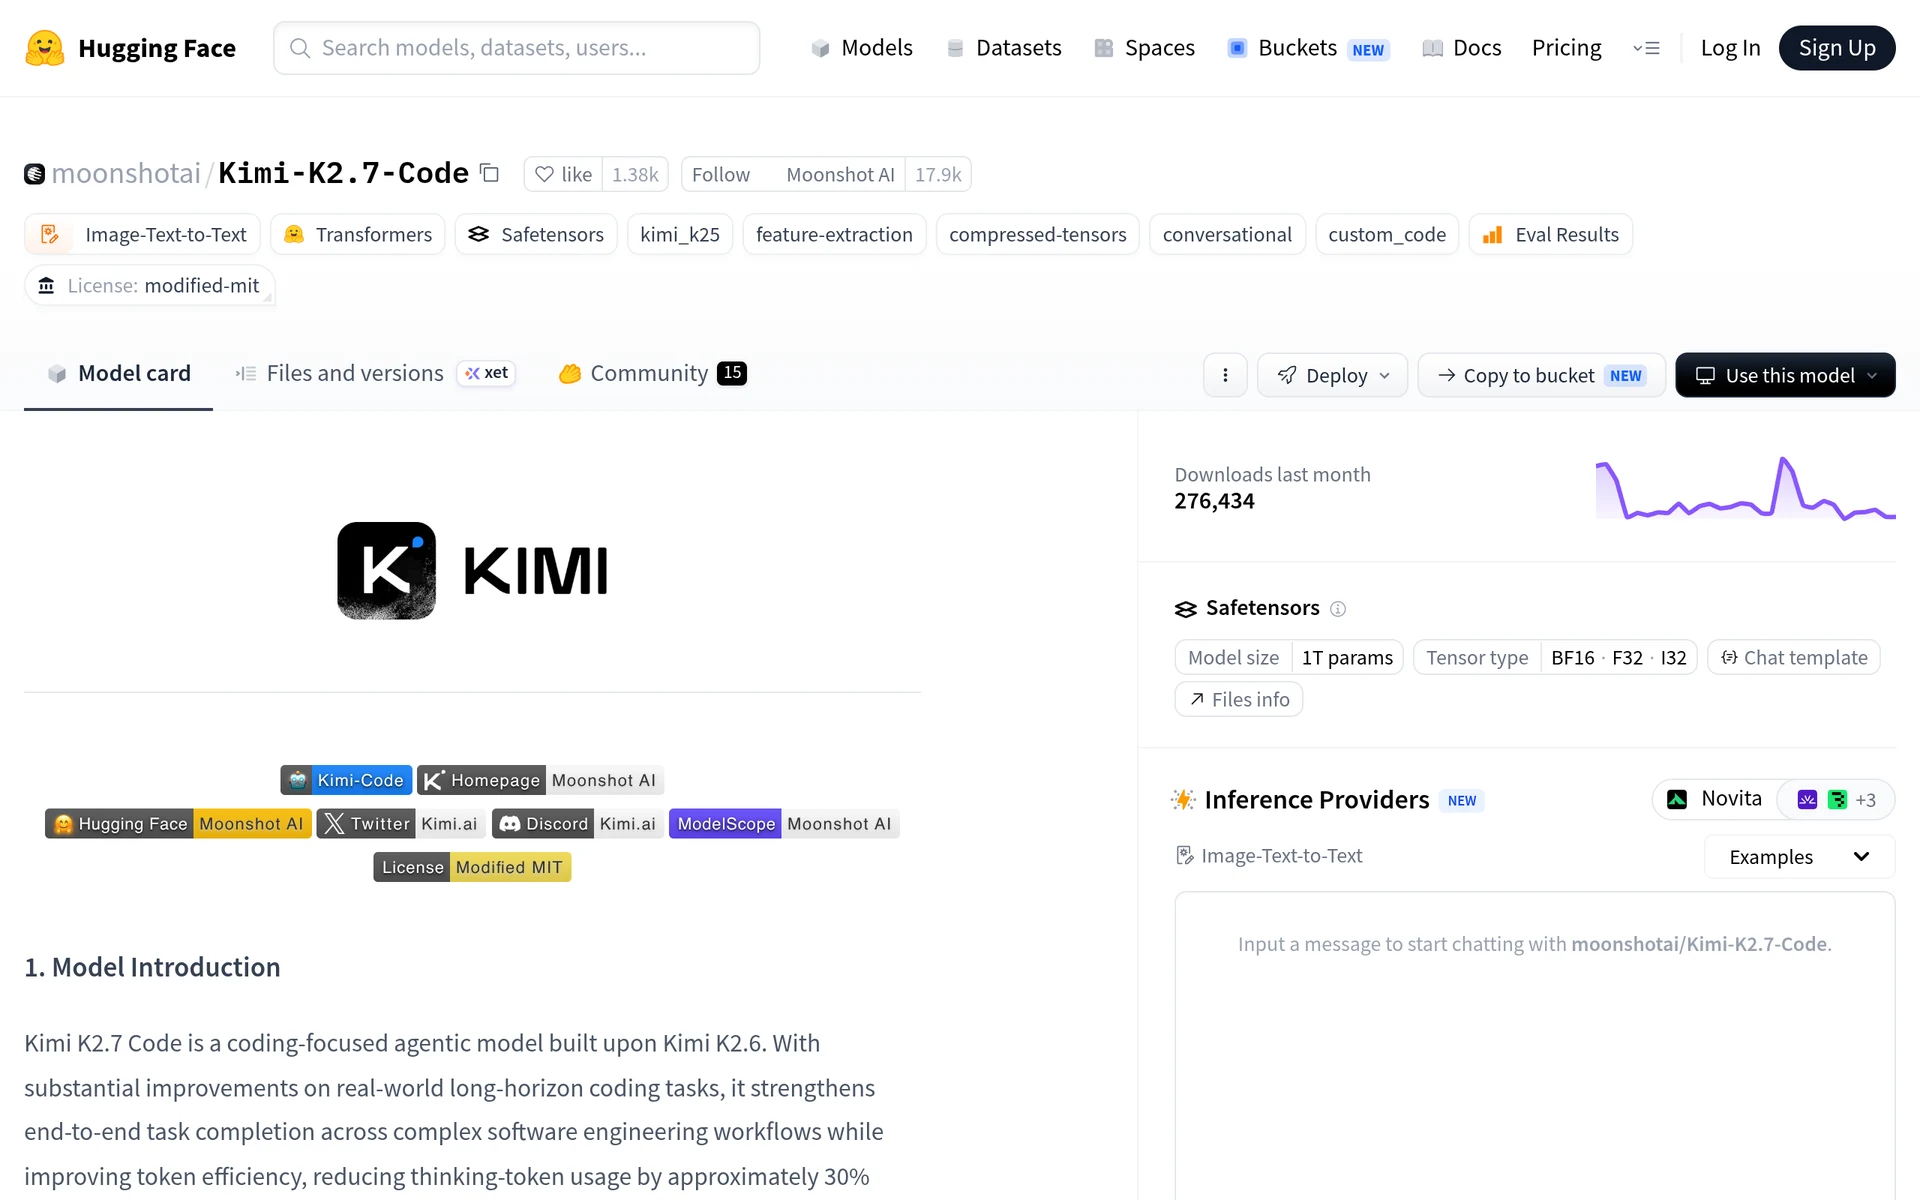1920x1200 pixels.
Task: Open the License Modified MIT badge
Action: point(472,867)
